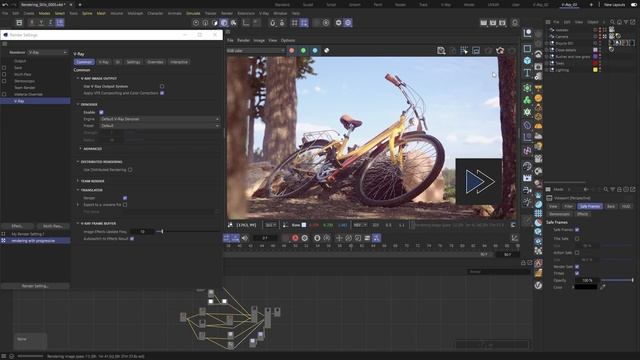The height and width of the screenshot is (360, 640).
Task: Switch to the Overrides tab
Action: tap(155, 62)
